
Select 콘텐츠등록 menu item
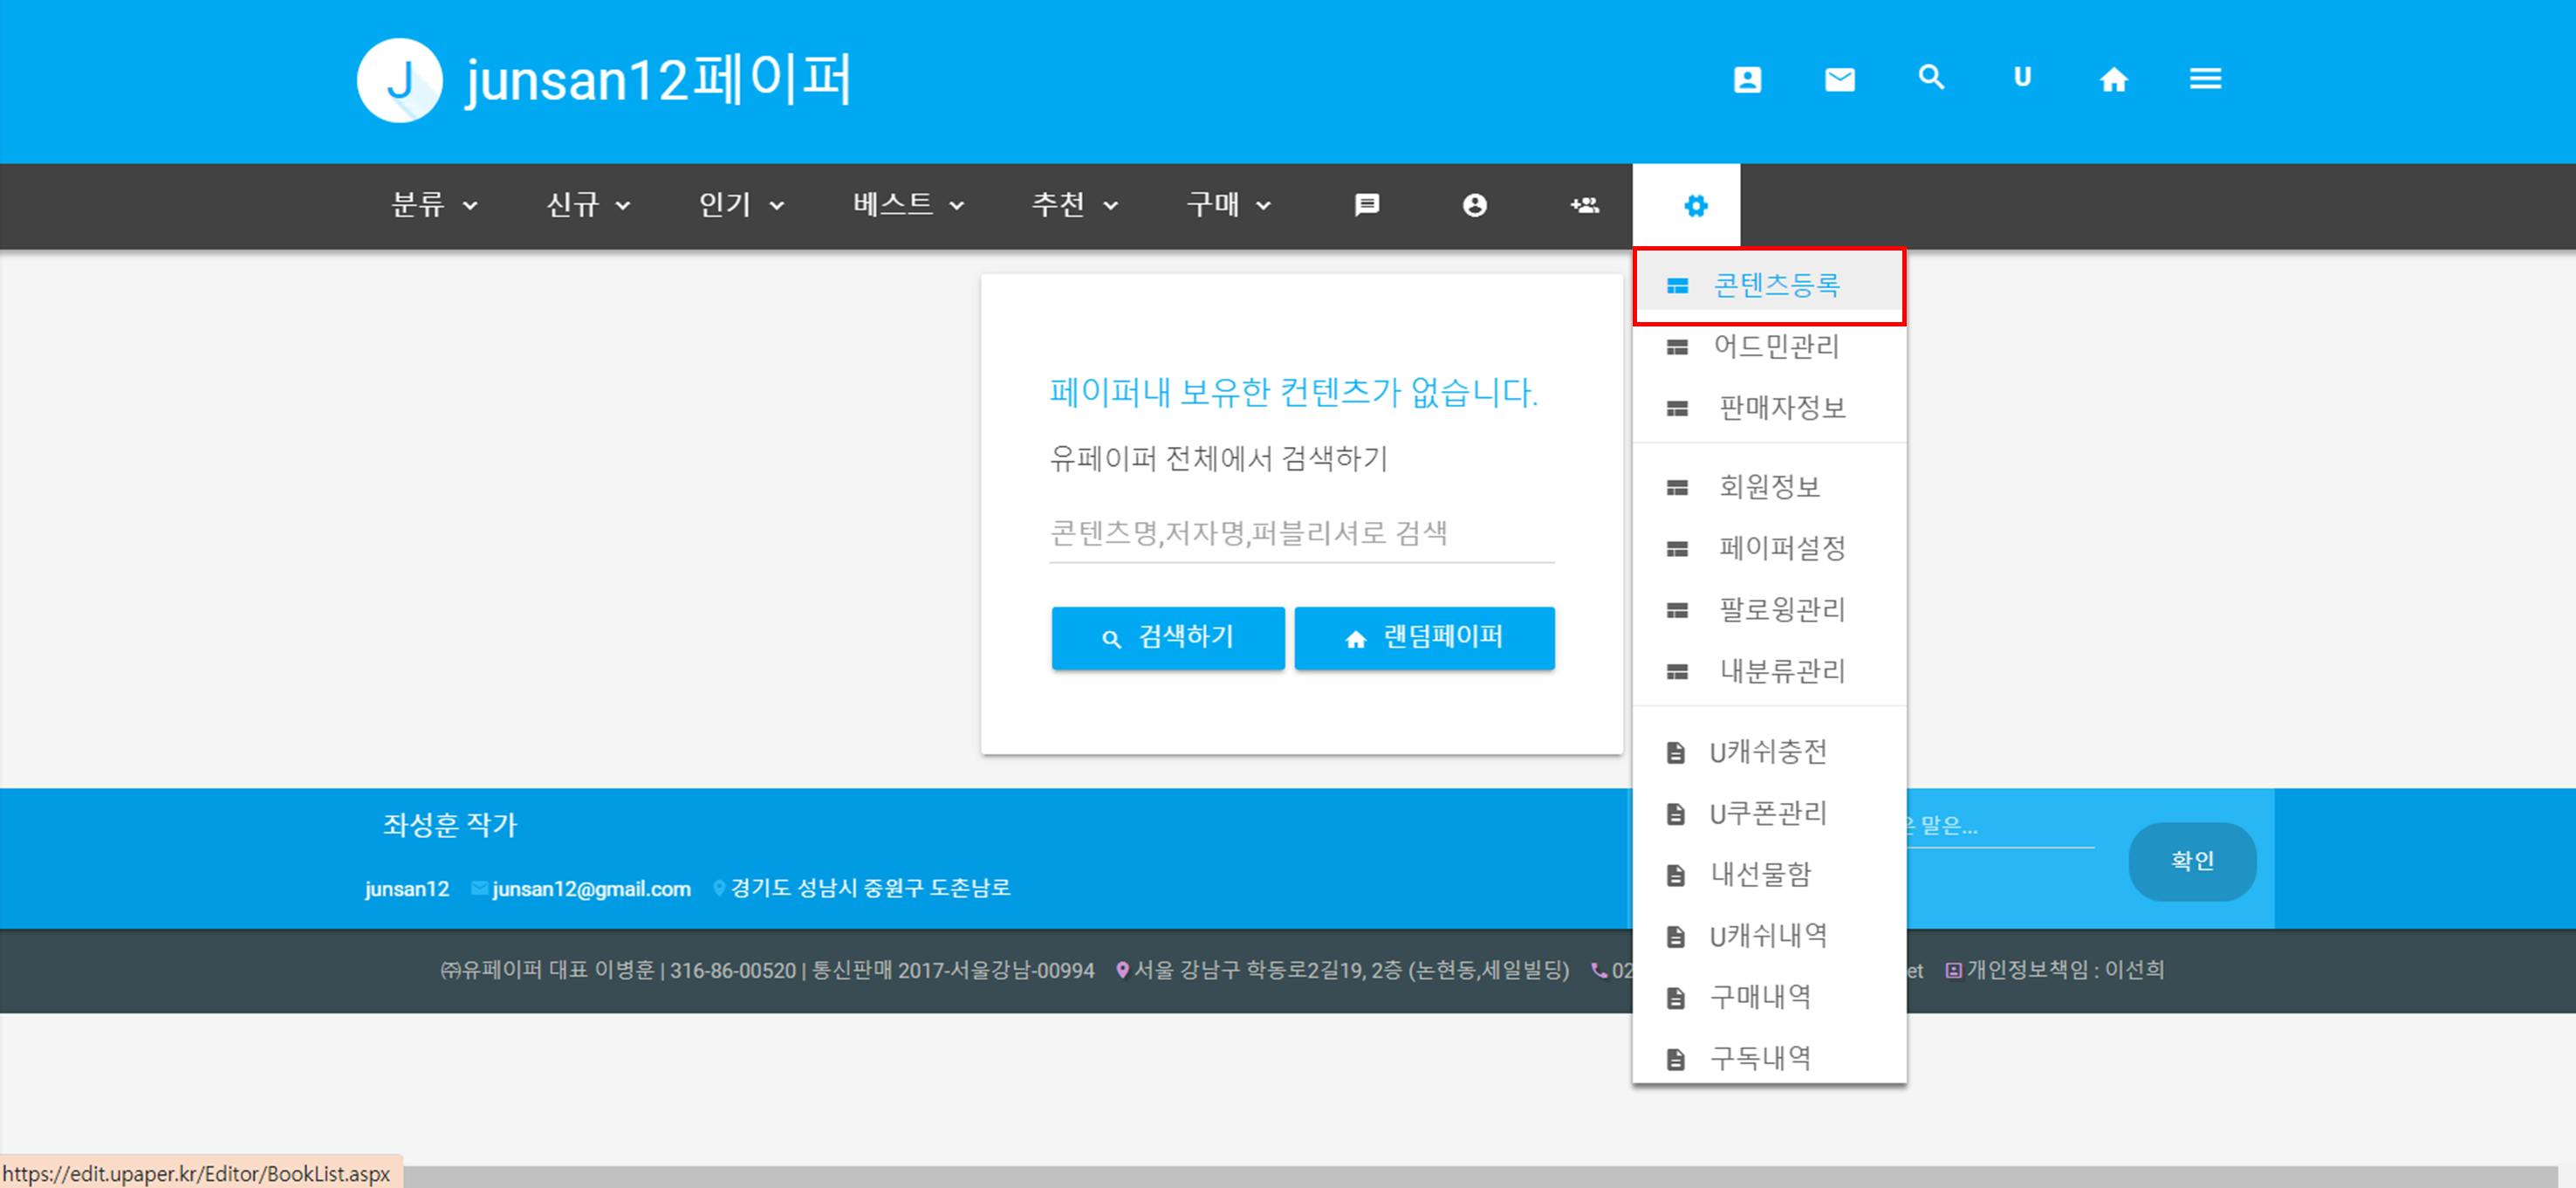pyautogui.click(x=1775, y=286)
